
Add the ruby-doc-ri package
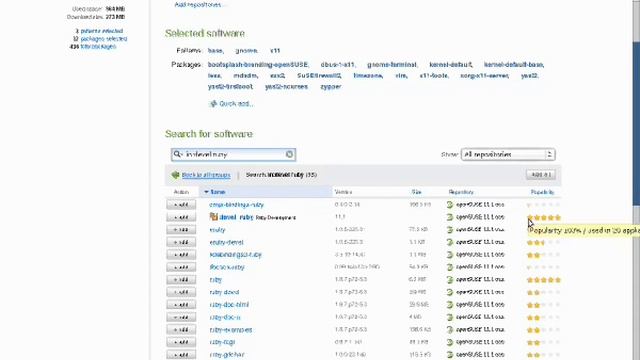click(181, 317)
